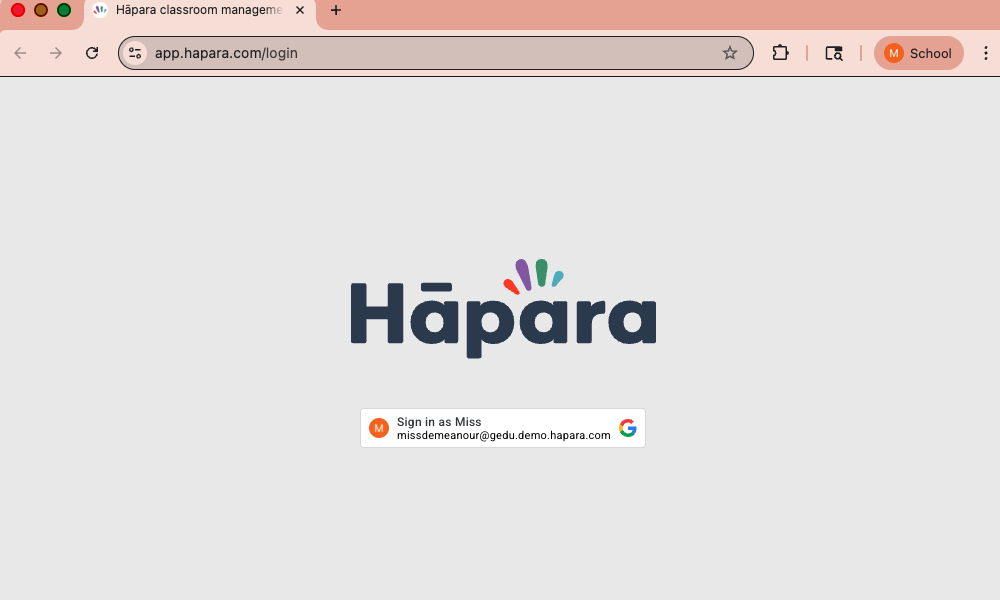Close the Hāpara tab
This screenshot has width=1000, height=600.
300,10
